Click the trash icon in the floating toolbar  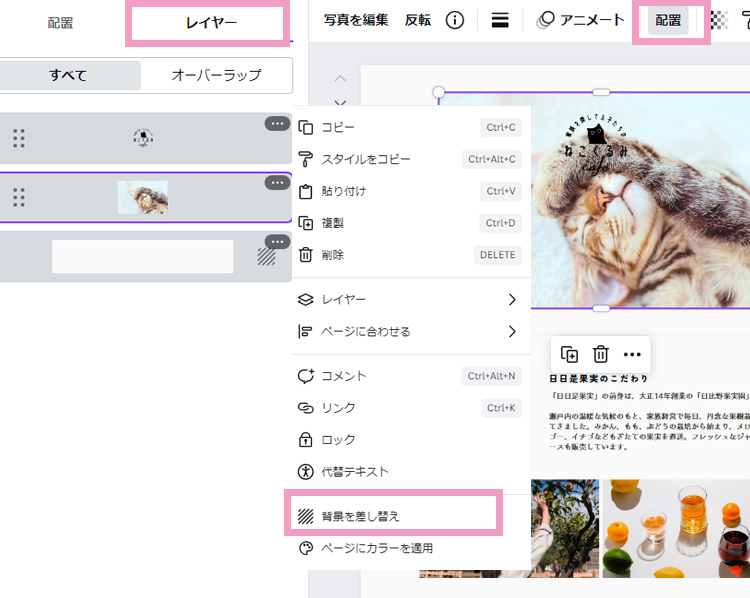click(601, 354)
